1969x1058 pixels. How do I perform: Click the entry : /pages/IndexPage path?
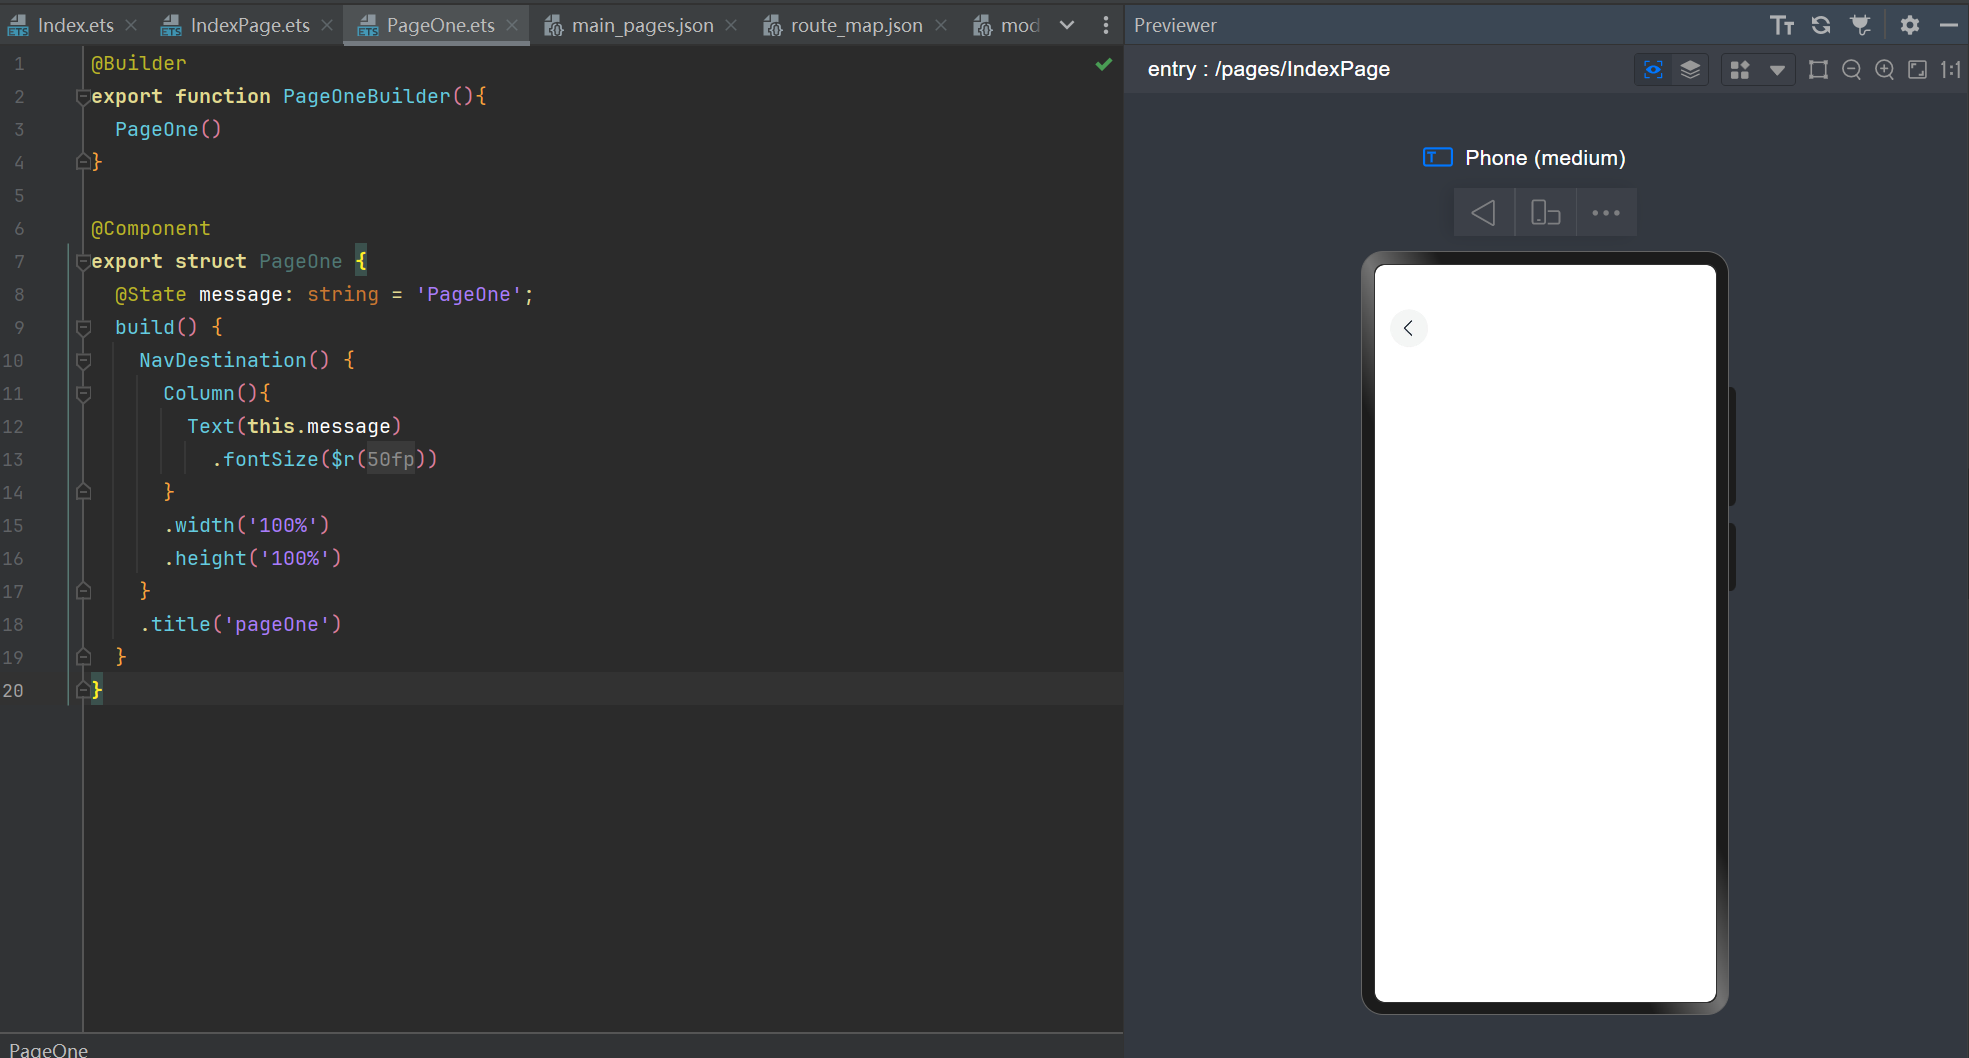click(1268, 69)
